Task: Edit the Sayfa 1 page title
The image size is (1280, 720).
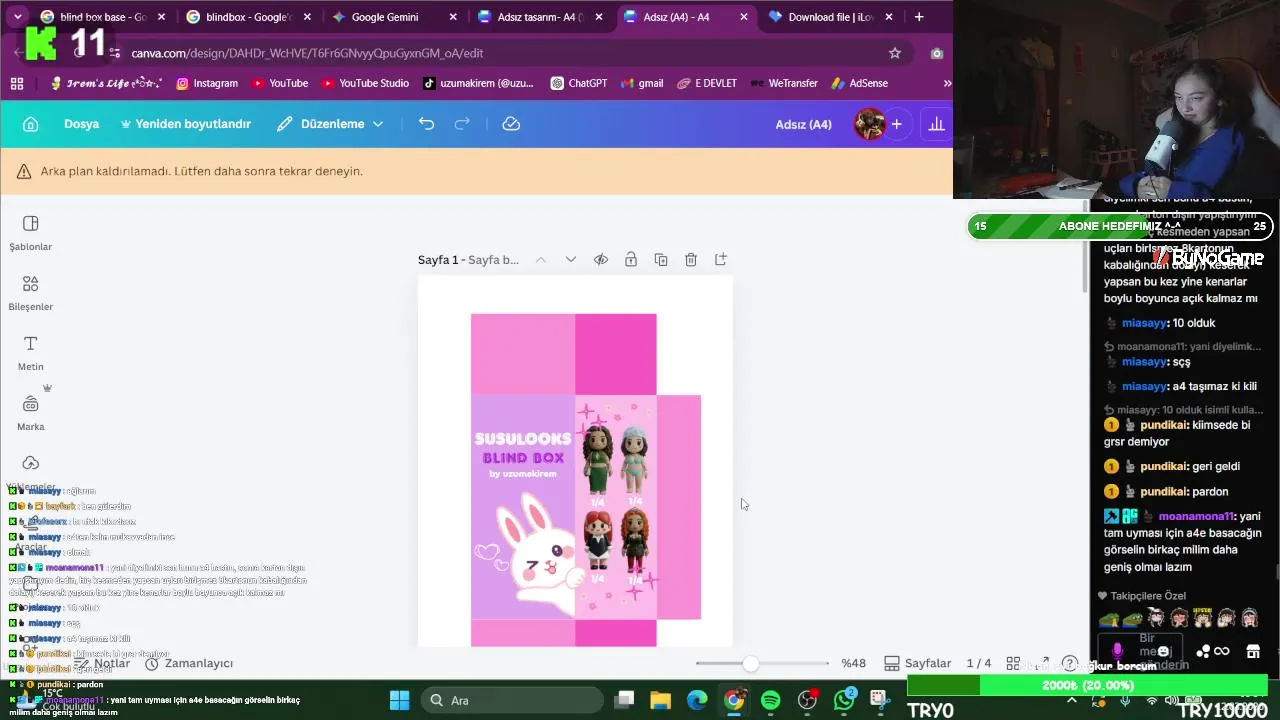Action: point(468,260)
